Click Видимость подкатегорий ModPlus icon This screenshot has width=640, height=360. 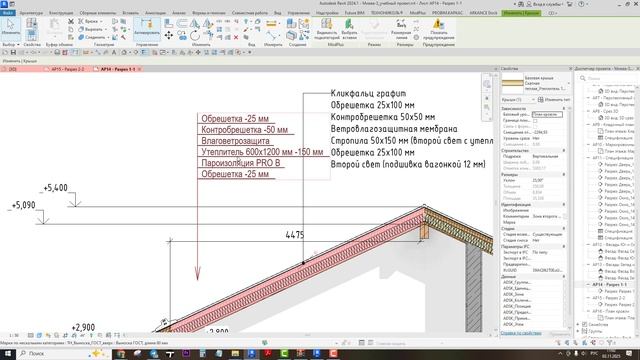[x=327, y=29]
